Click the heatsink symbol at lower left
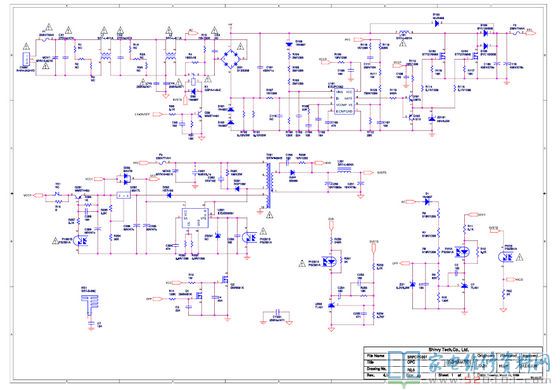 pos(90,305)
